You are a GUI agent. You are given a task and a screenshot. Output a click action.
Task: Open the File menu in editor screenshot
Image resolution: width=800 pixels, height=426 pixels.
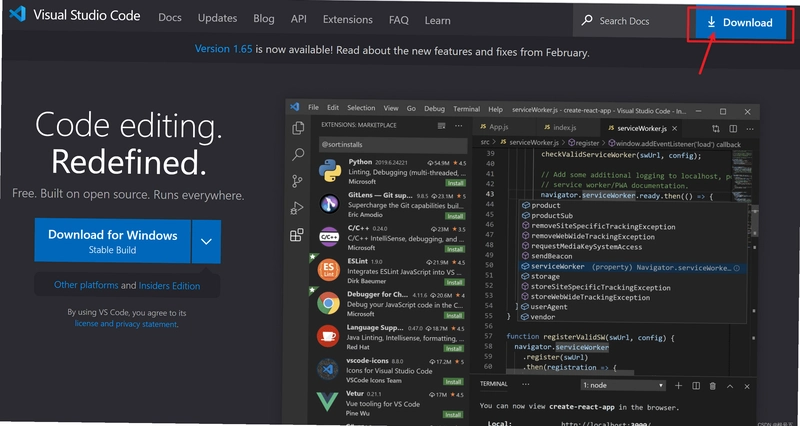coord(313,108)
